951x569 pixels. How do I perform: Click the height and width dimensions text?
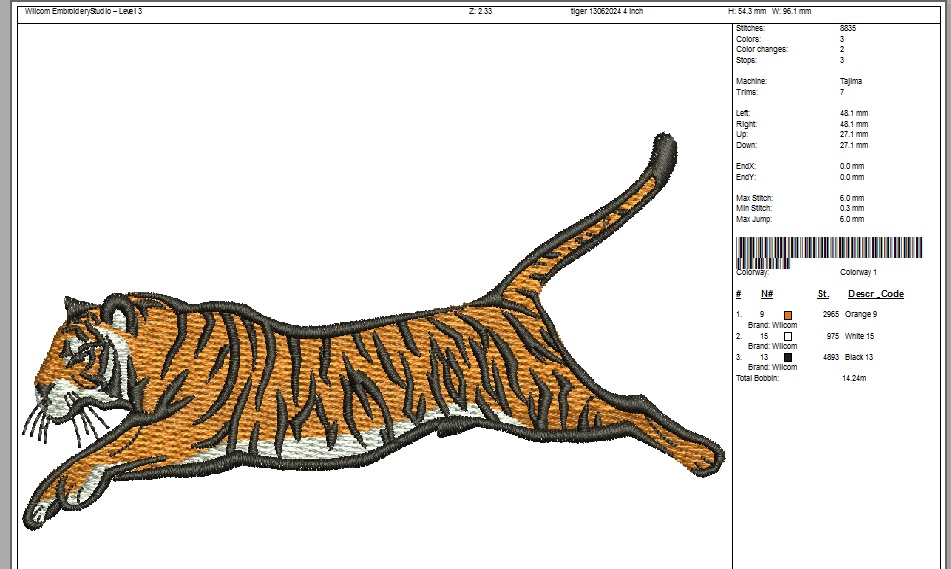point(769,12)
